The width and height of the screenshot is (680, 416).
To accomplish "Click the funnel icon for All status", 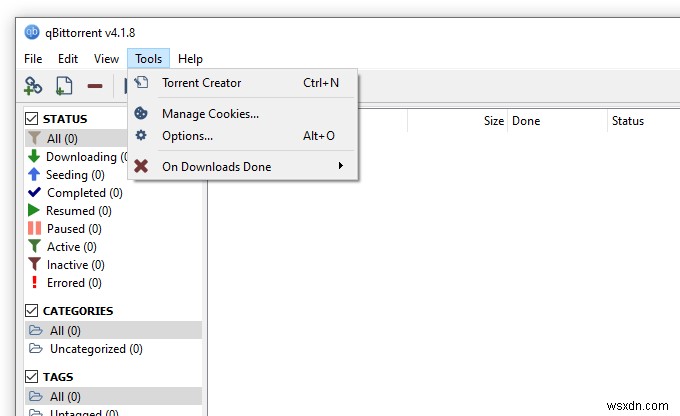I will click(34, 138).
